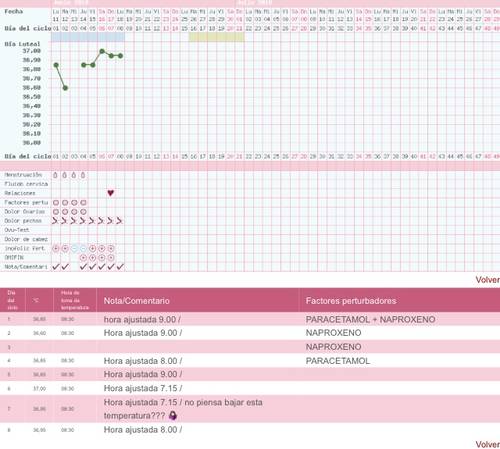Viewport: 500px width, 449px height.
Task: Click the Nota/Comentari checkmark on cycle day 01
Action: click(x=56, y=266)
